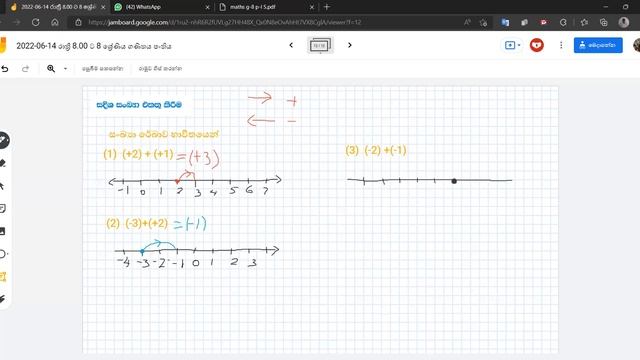Select the Jamboard browser tab
This screenshot has width=640, height=360.
(x=58, y=7)
